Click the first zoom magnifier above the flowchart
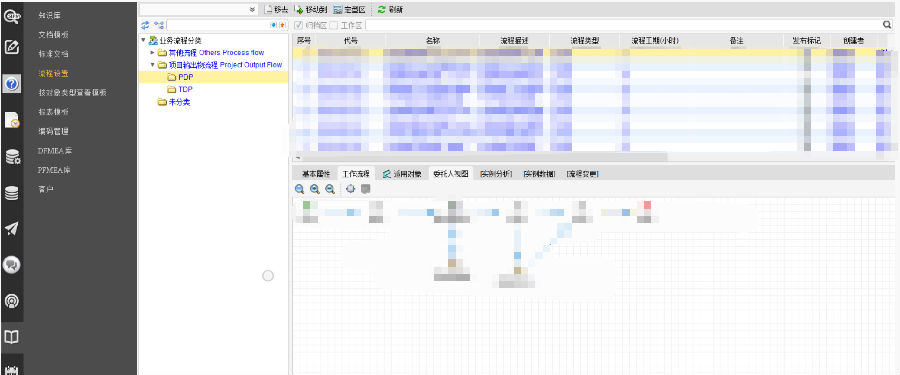Screen dimensions: 900x375 [x=300, y=189]
